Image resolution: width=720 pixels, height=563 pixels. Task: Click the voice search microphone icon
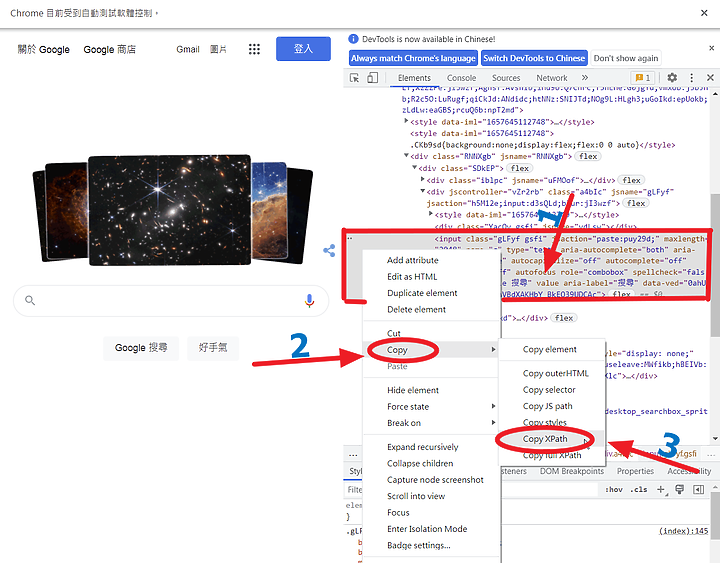pos(309,300)
